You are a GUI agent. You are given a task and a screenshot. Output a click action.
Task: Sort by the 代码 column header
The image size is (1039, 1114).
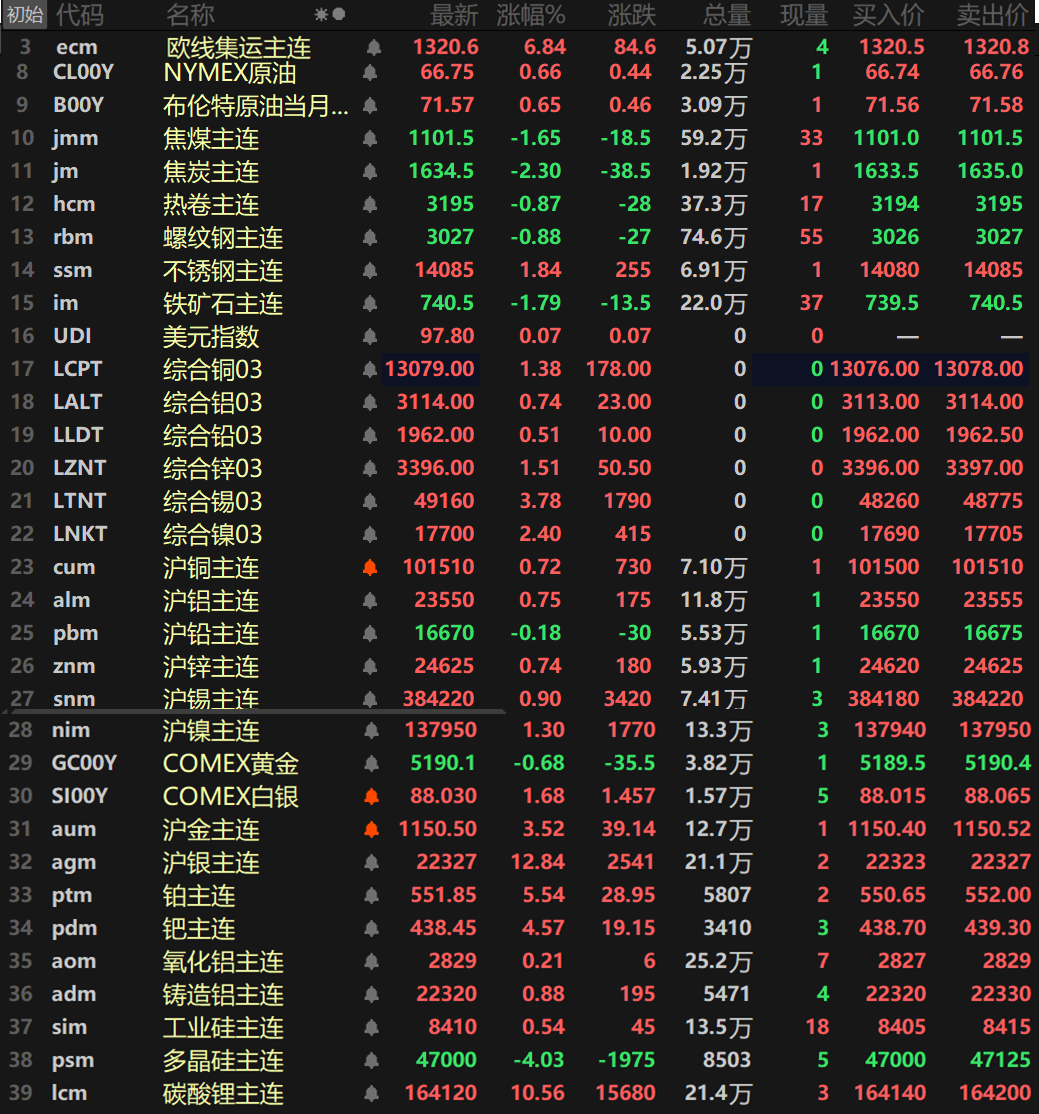coord(80,14)
